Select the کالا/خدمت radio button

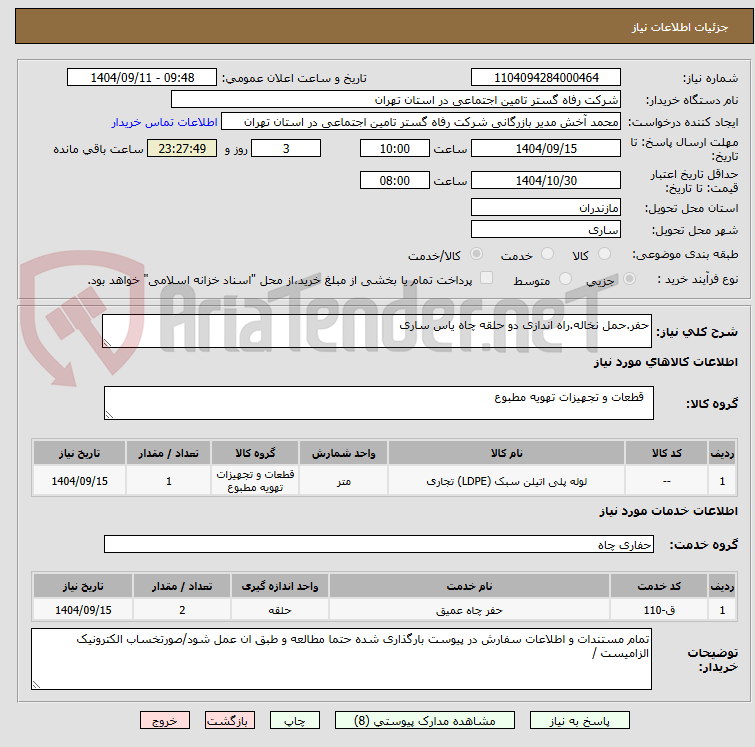click(x=477, y=254)
